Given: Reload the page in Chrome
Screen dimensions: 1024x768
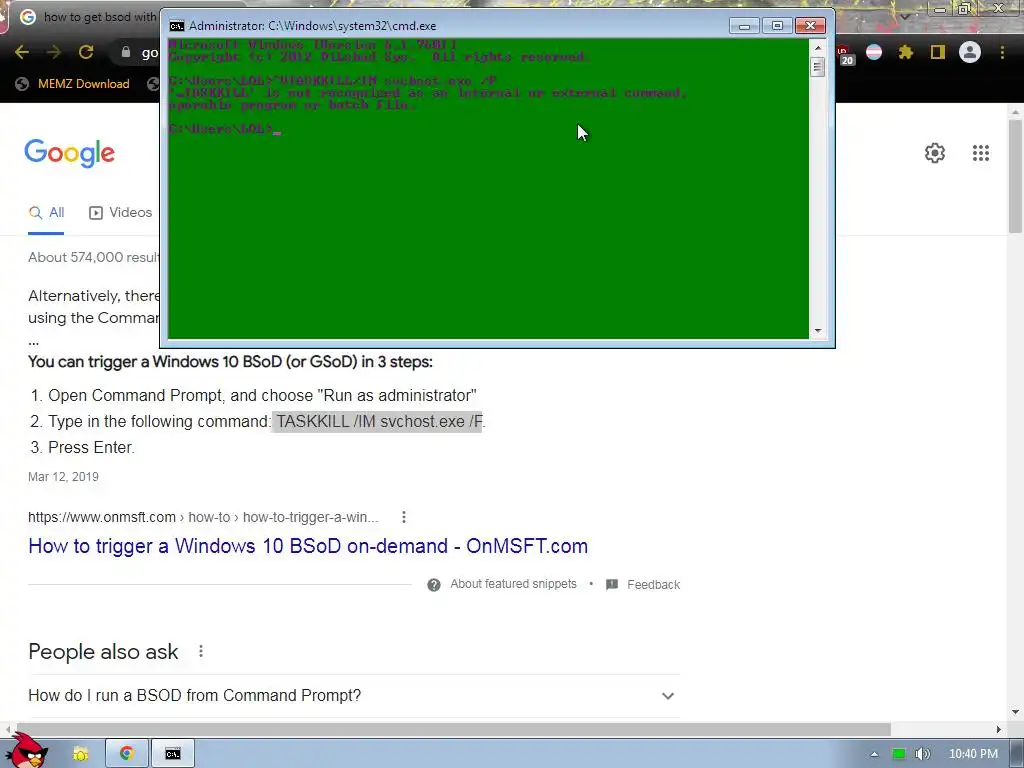Looking at the screenshot, I should 86,52.
